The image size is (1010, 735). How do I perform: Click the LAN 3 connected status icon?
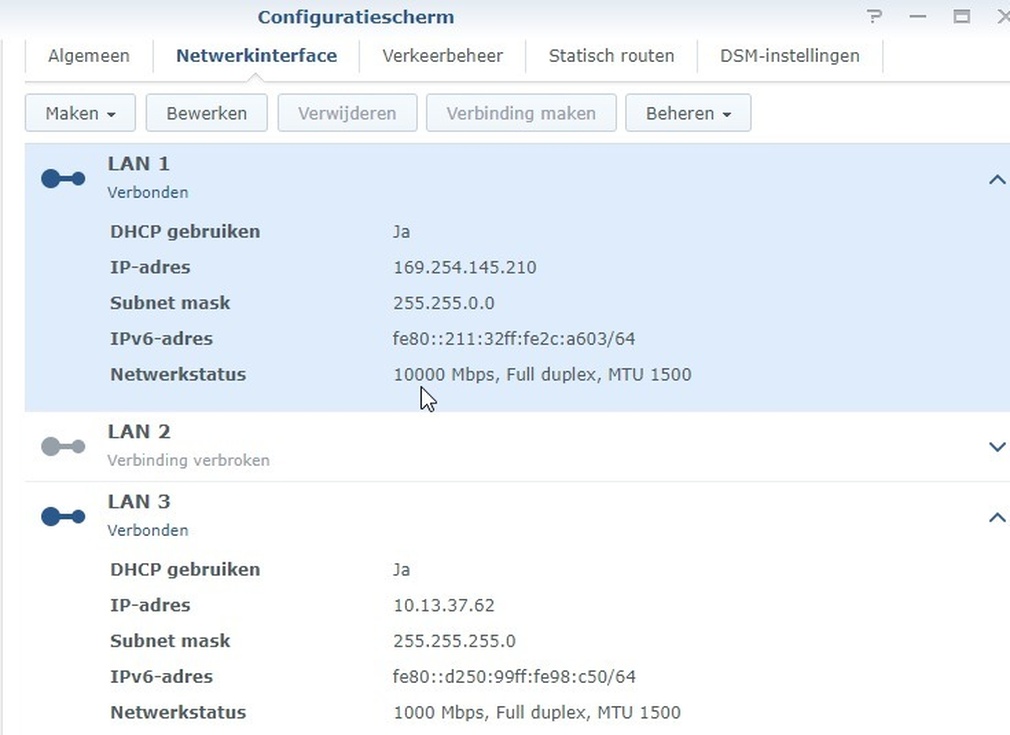[63, 517]
